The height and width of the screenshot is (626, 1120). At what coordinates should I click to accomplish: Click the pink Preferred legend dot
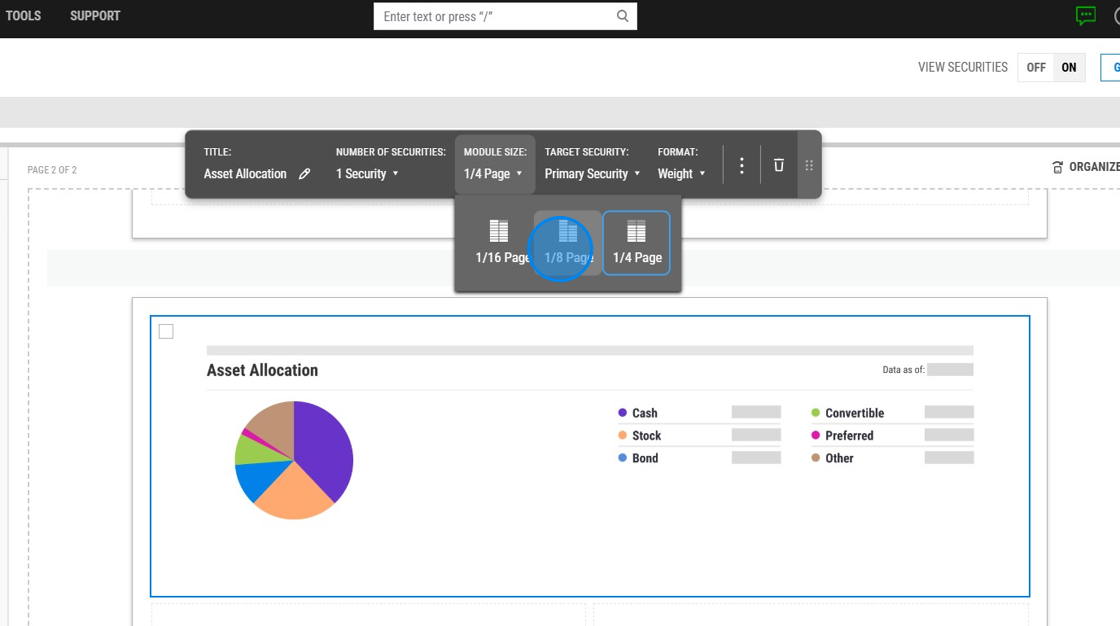pos(815,435)
